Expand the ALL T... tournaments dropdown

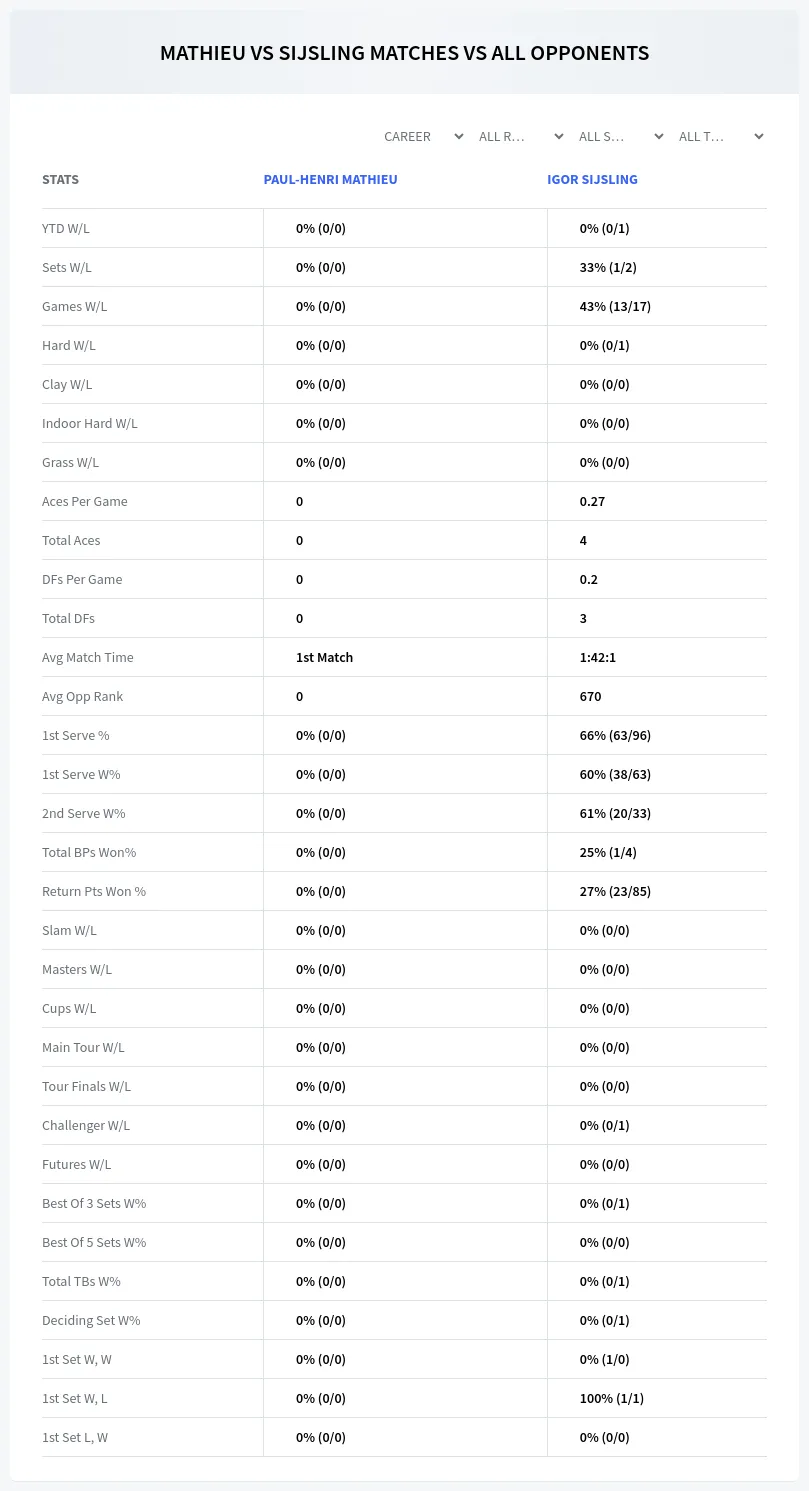click(721, 136)
